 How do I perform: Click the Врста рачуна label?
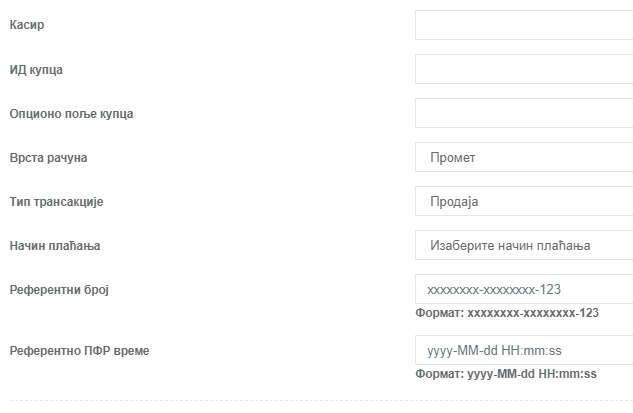tap(48, 158)
